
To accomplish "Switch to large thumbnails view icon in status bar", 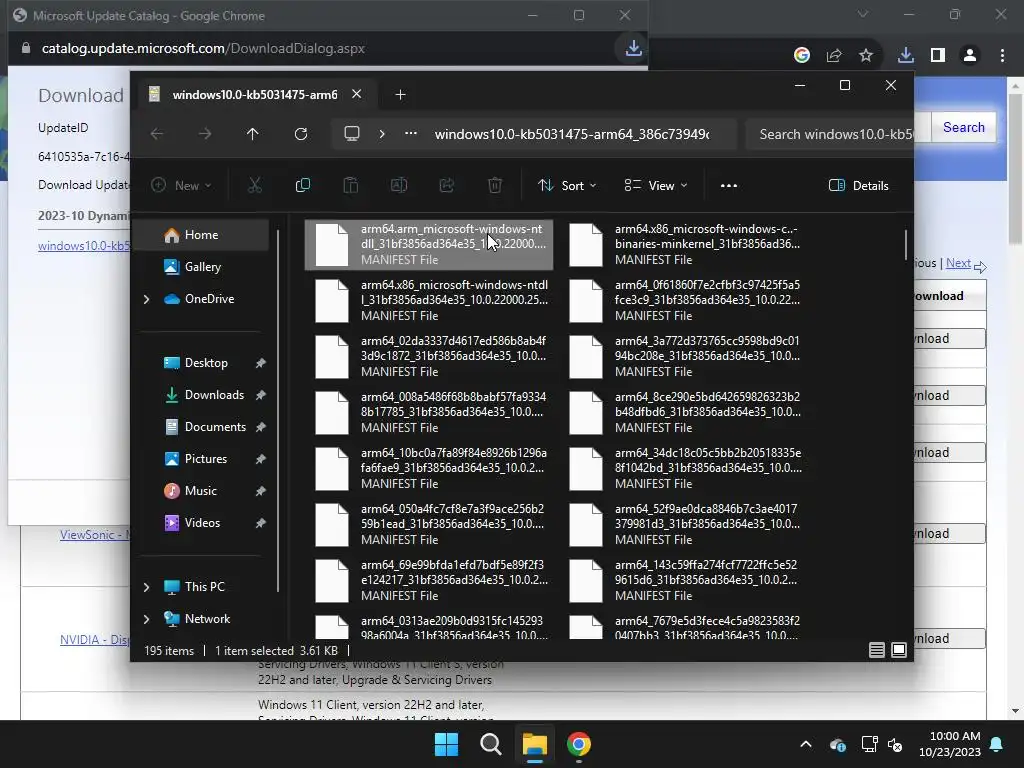I will (899, 650).
